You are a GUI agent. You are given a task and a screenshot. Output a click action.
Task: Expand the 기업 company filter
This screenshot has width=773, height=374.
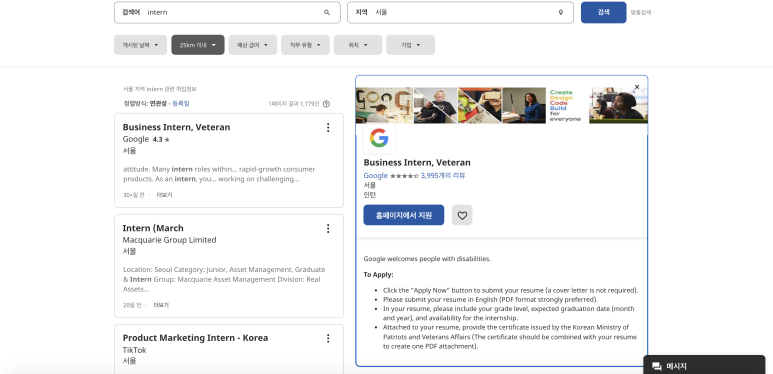[x=410, y=45]
